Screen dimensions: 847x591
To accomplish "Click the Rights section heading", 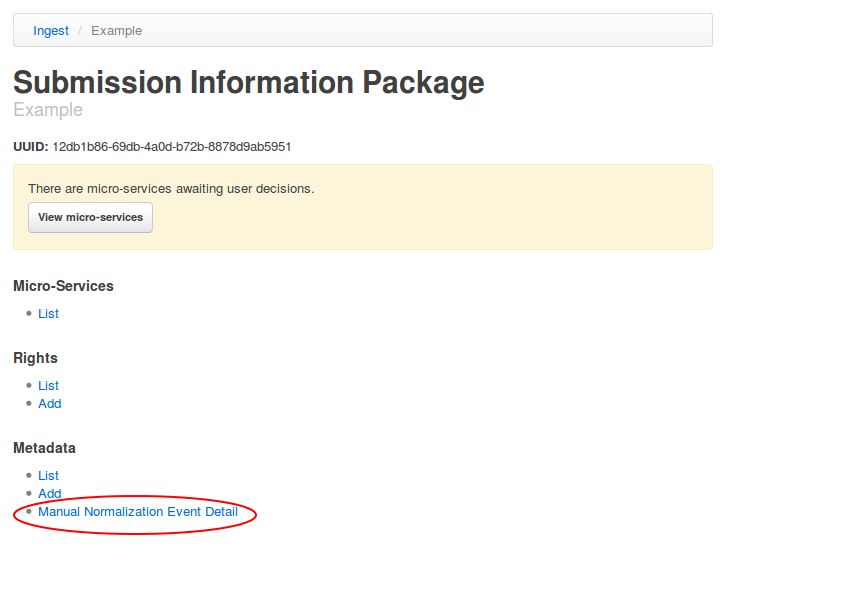I will (x=35, y=358).
